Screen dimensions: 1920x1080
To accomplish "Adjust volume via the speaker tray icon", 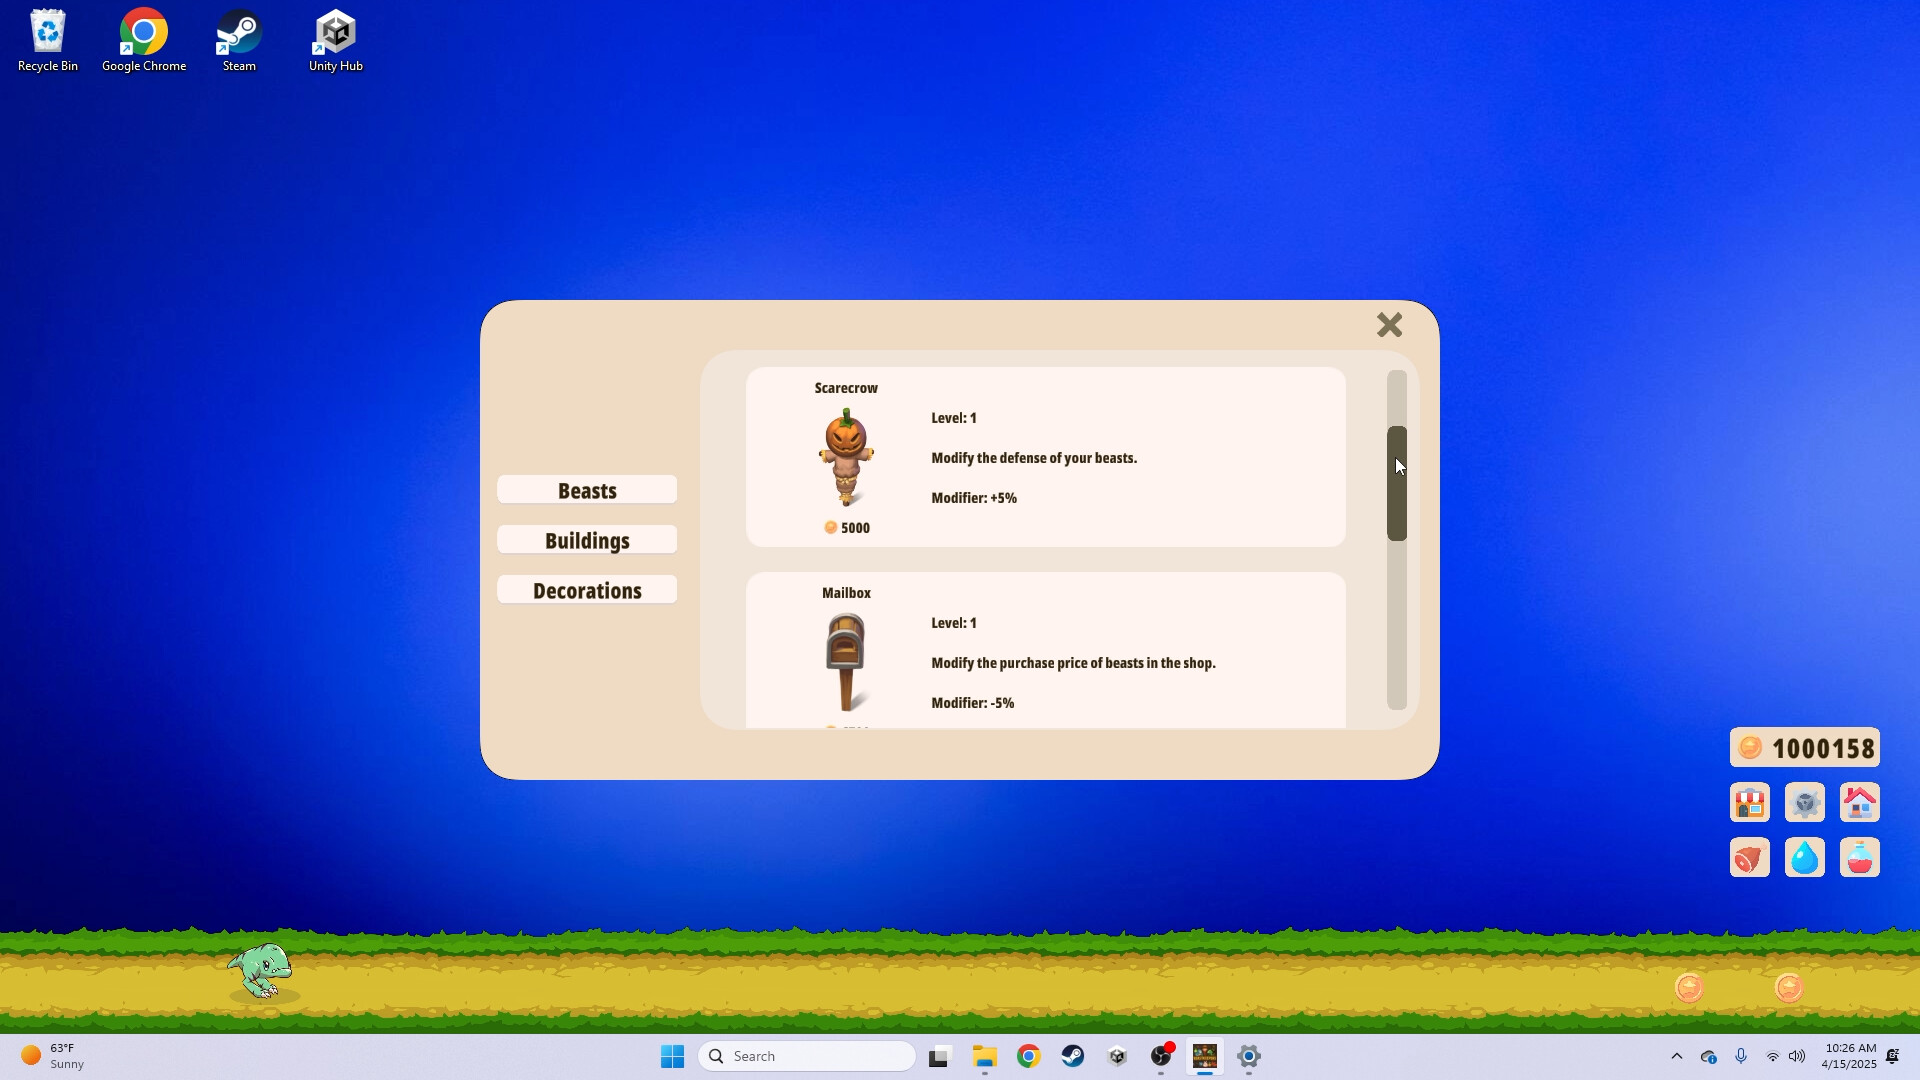I will (x=1797, y=1056).
